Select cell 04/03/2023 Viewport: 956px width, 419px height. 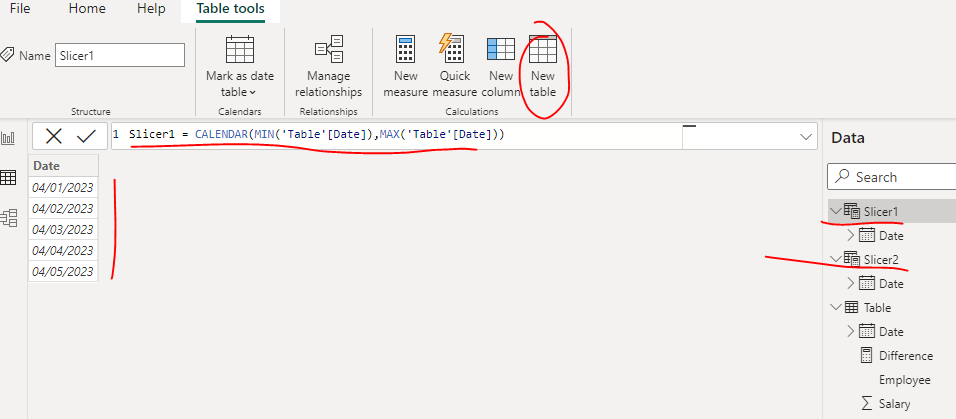click(x=63, y=229)
